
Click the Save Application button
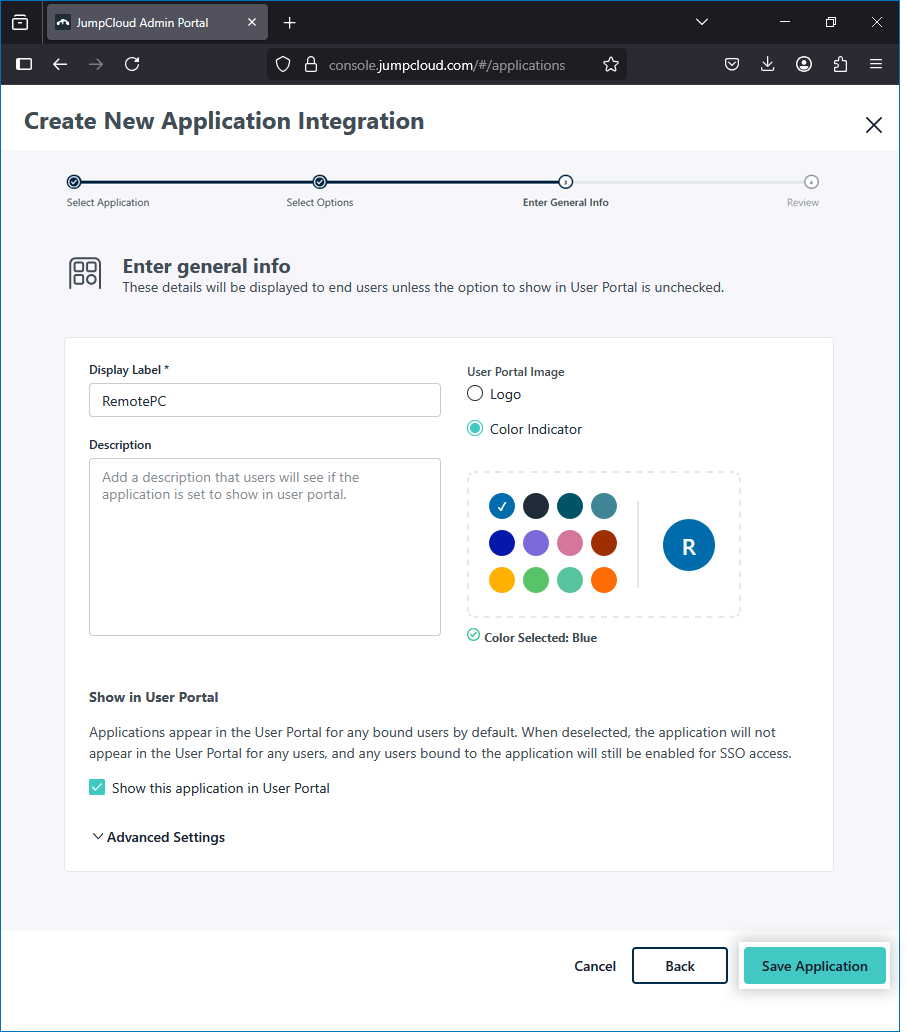814,966
